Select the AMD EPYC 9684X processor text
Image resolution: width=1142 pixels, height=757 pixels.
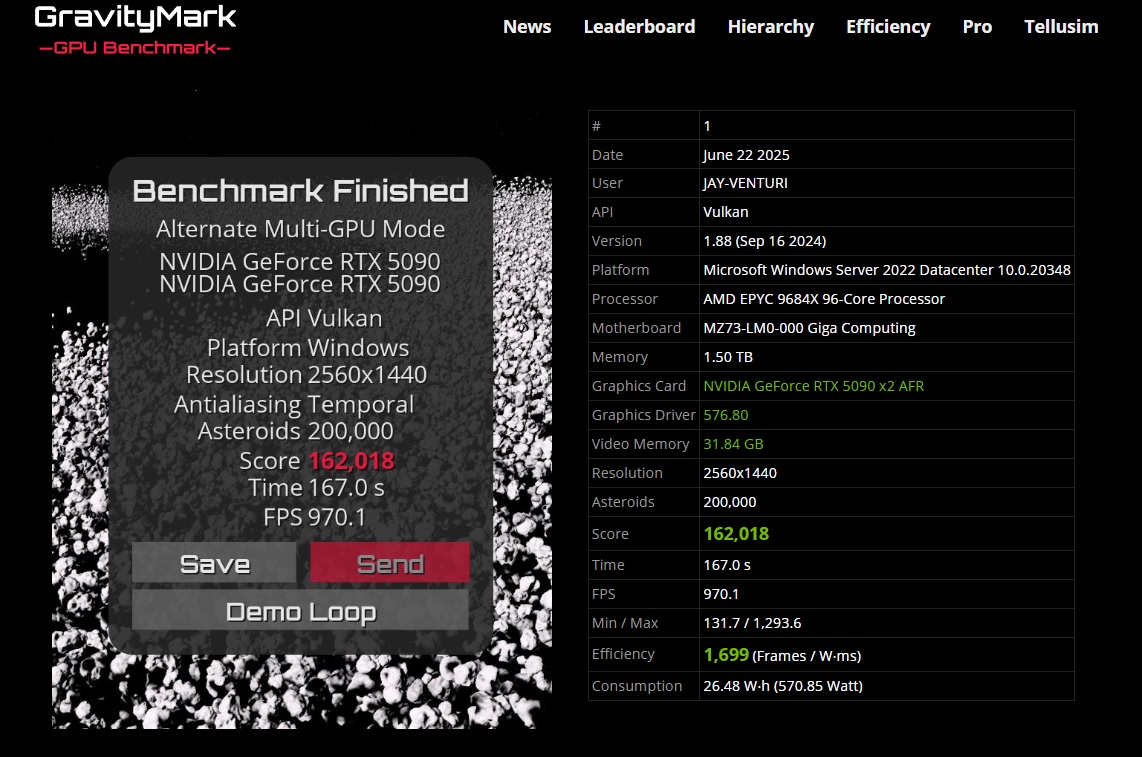824,299
